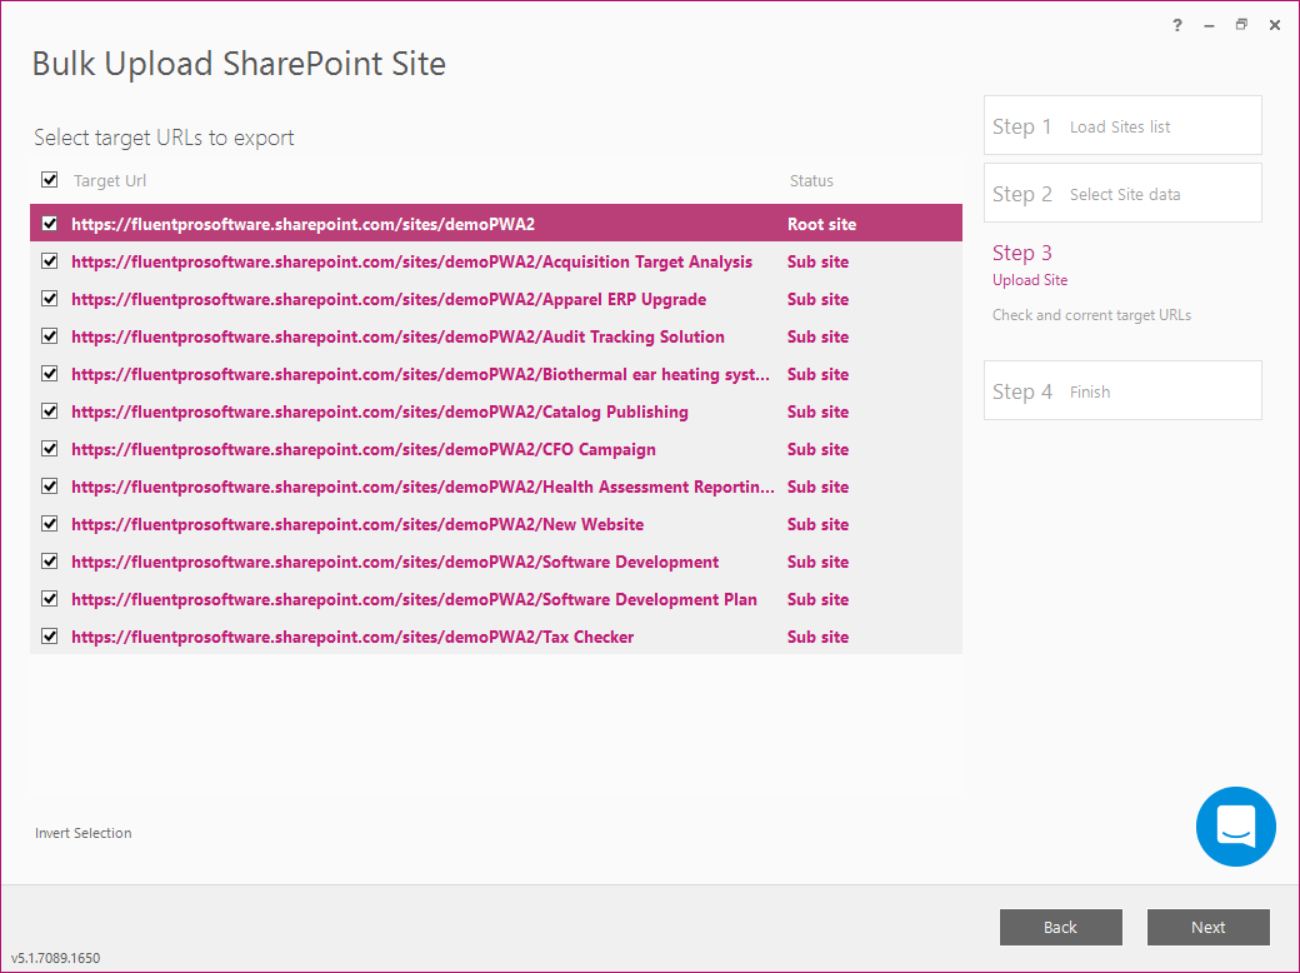Click the Root site status cell
This screenshot has height=973, width=1300.
point(822,224)
